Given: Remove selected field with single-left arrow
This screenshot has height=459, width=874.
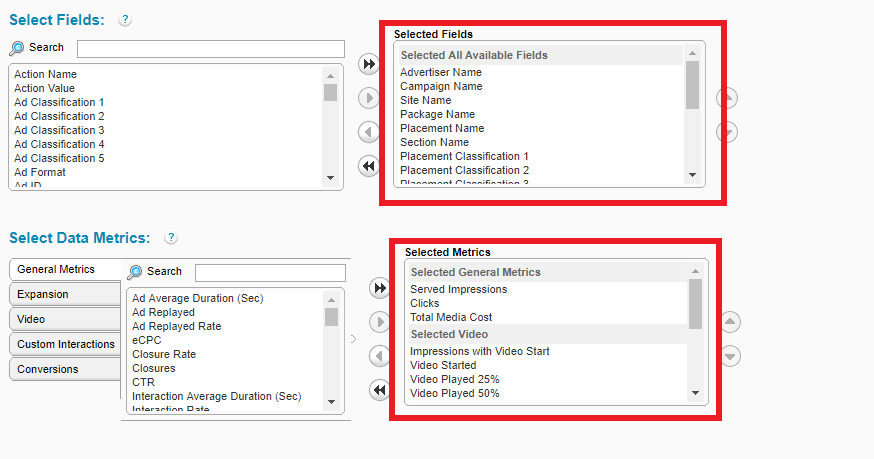Looking at the screenshot, I should tap(368, 132).
